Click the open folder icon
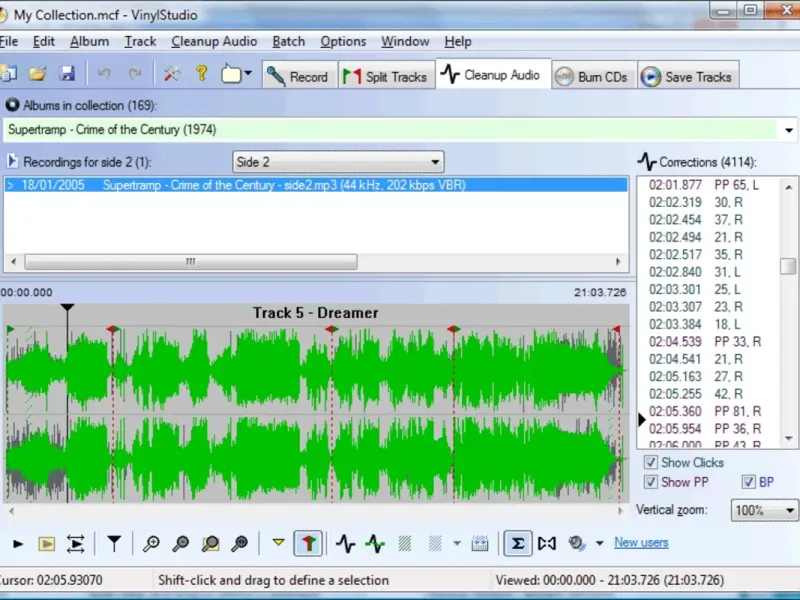Screen dimensions: 800x600 (38, 74)
